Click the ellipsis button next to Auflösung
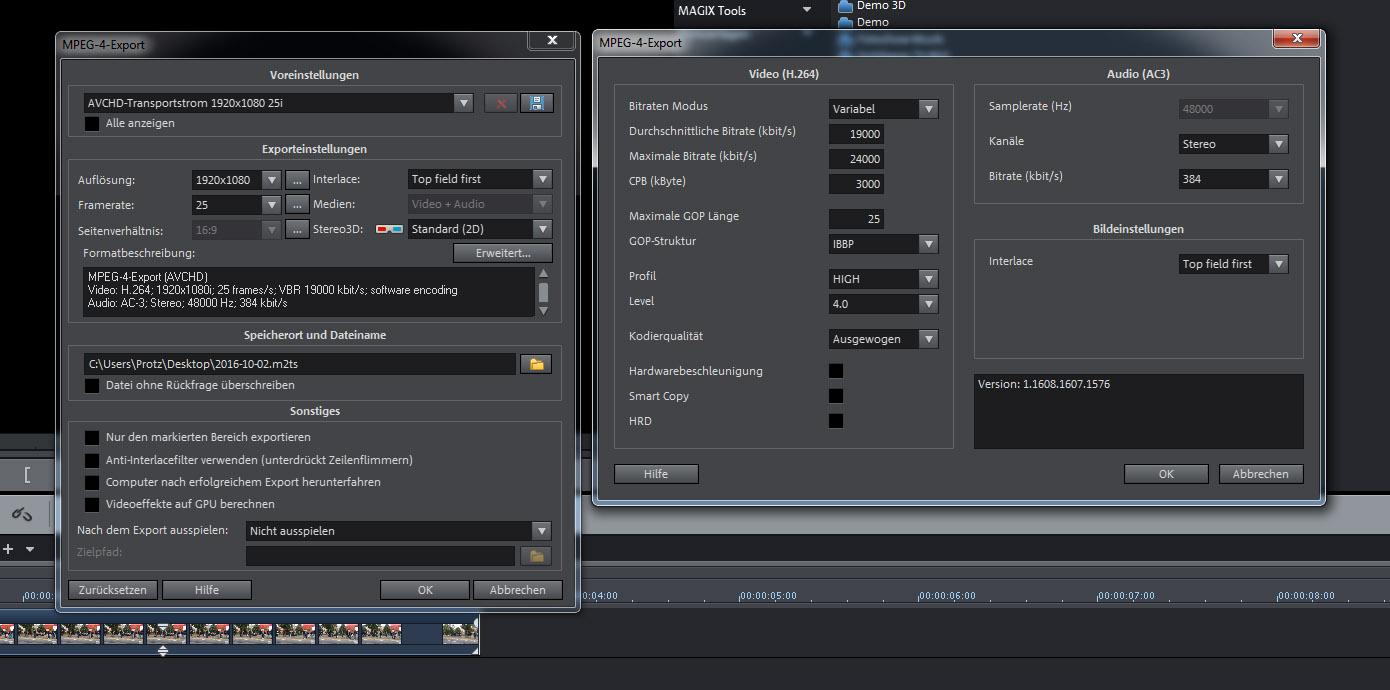This screenshot has width=1390, height=690. 297,180
